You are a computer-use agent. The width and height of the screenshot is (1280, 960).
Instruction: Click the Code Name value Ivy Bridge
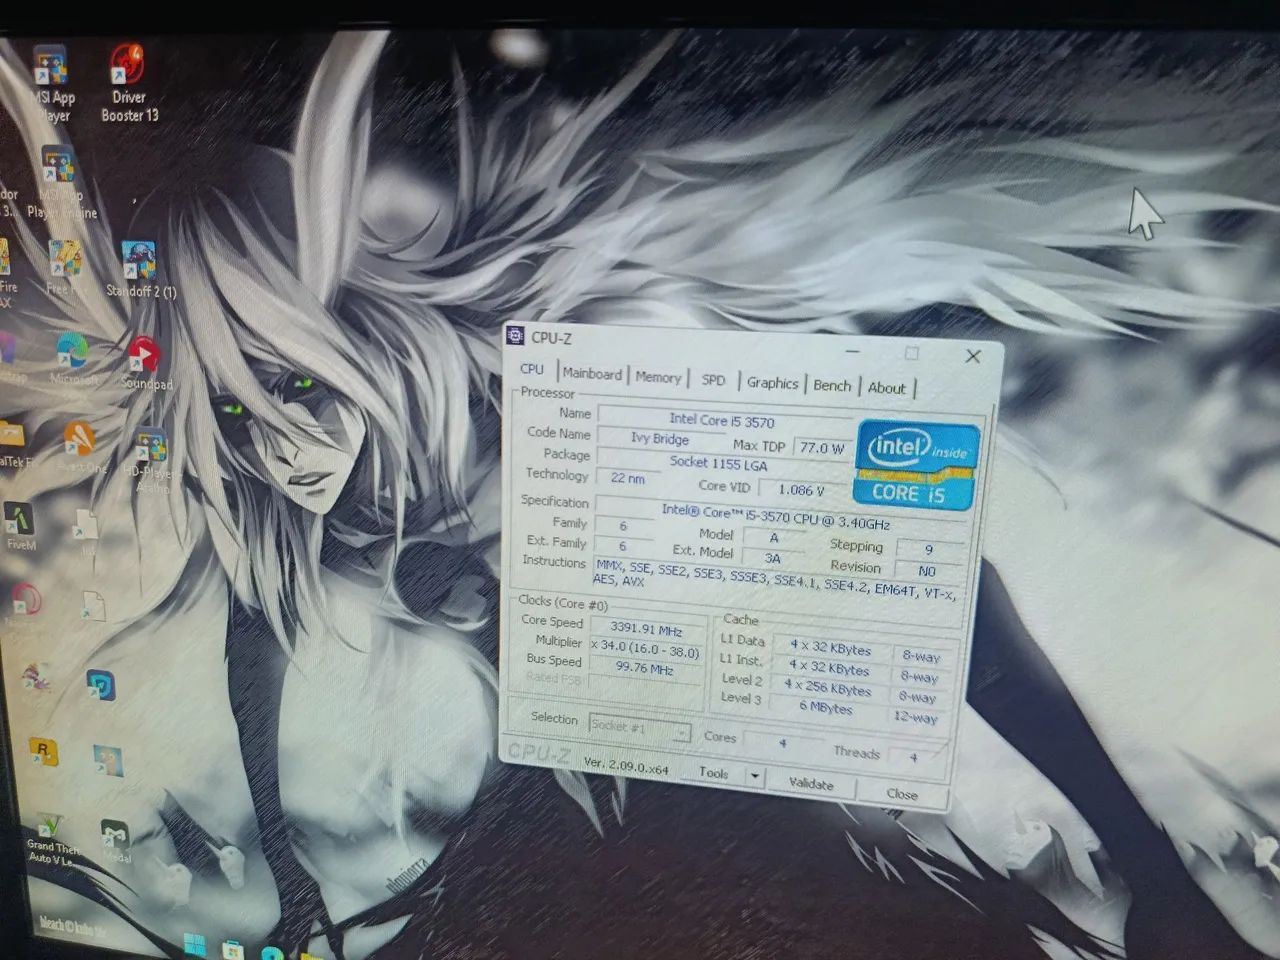tap(659, 438)
